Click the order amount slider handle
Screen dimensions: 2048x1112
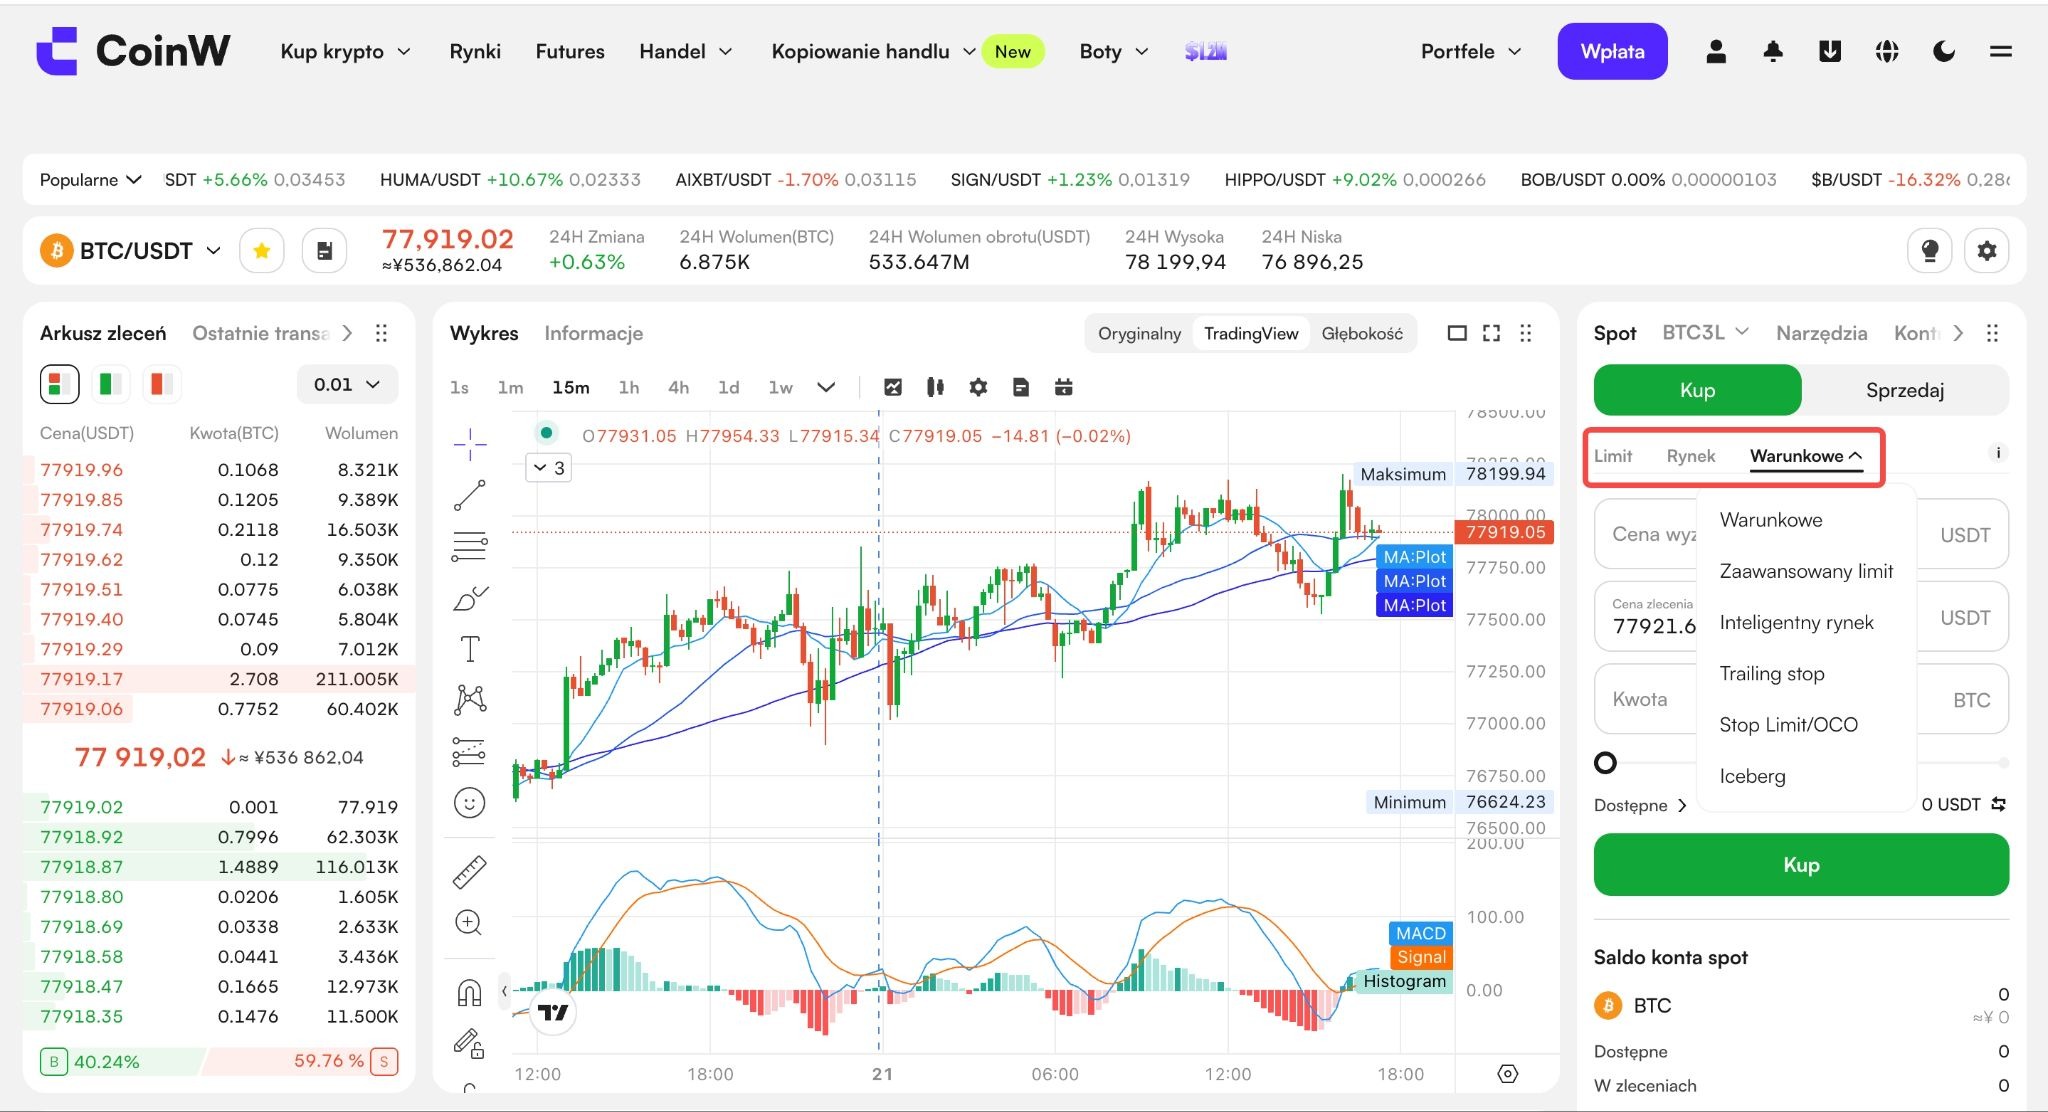coord(1605,763)
